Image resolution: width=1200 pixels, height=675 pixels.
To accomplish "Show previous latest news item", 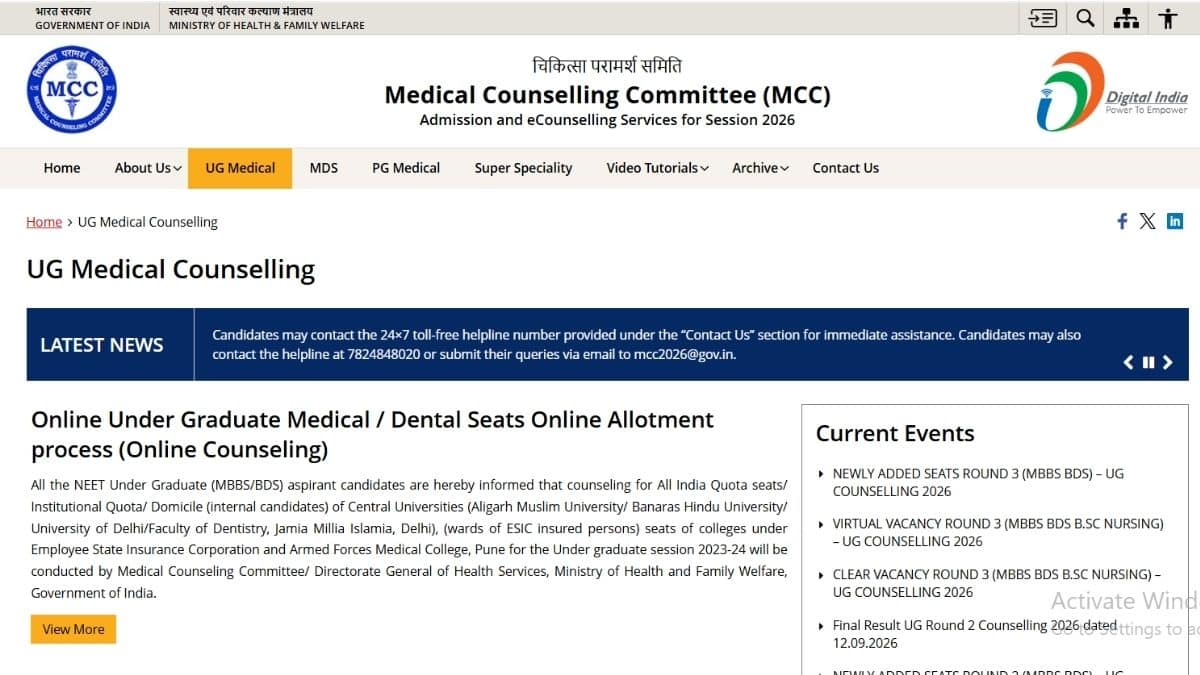I will [1129, 362].
